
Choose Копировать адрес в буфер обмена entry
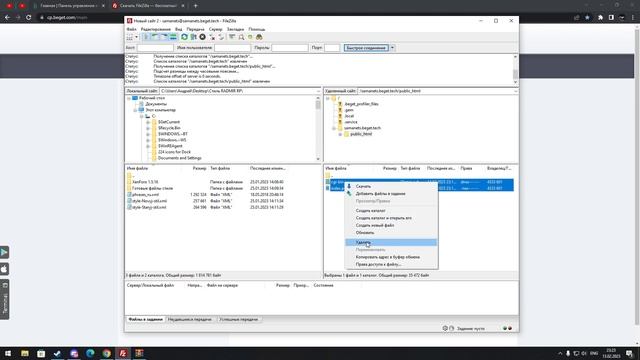(x=391, y=258)
